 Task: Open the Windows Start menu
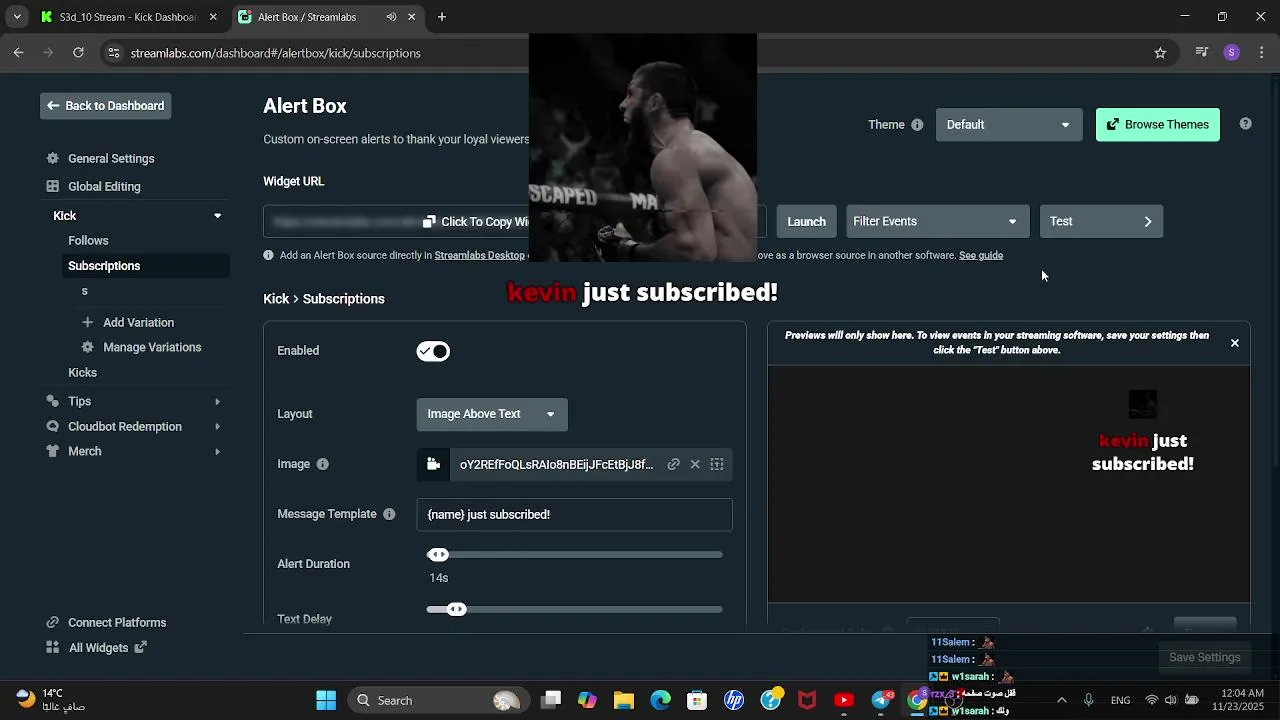[326, 700]
